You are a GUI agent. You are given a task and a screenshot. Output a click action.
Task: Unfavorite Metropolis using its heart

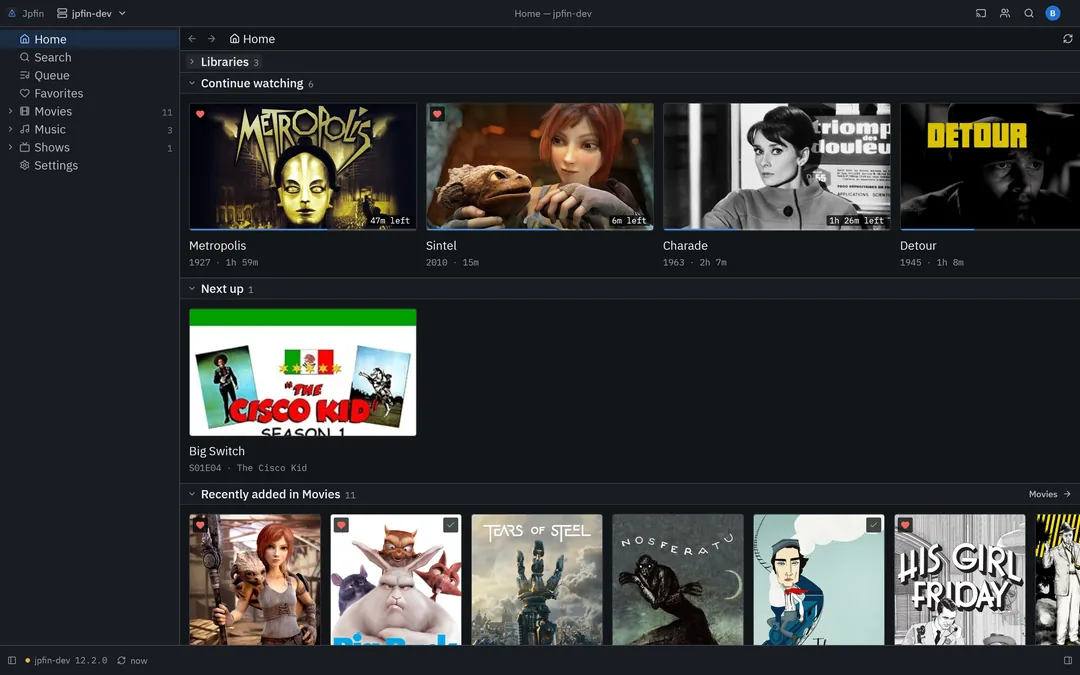(x=200, y=114)
